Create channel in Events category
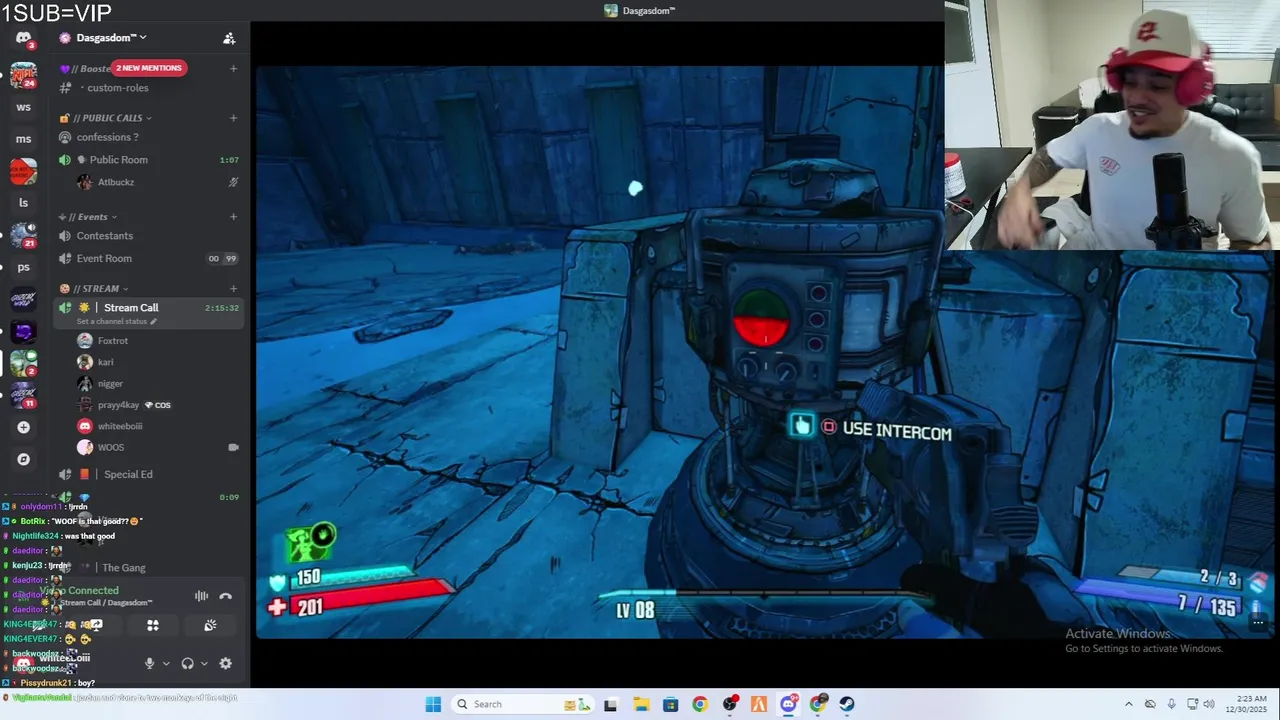1280x720 pixels. [x=233, y=217]
